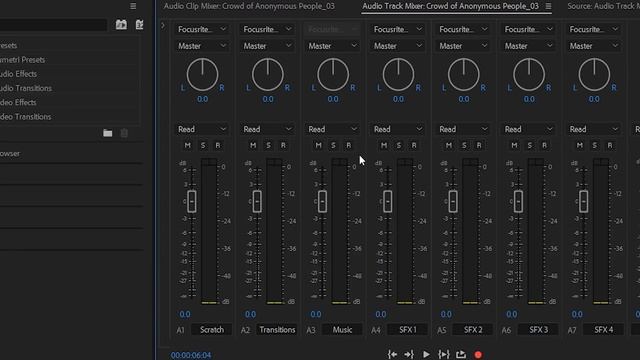Toggle accelerated effects filter icon

click(121, 24)
